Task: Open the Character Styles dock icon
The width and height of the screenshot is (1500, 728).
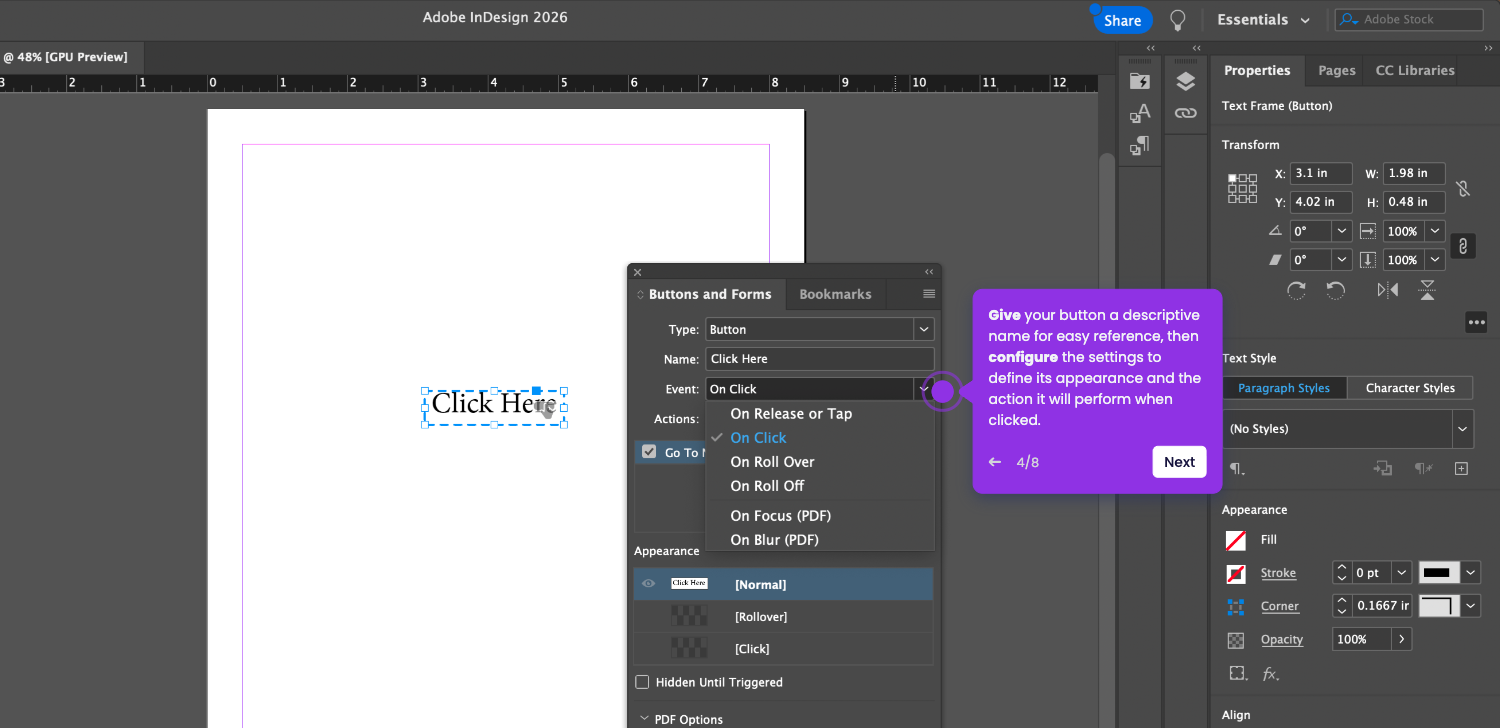Action: [x=1140, y=113]
